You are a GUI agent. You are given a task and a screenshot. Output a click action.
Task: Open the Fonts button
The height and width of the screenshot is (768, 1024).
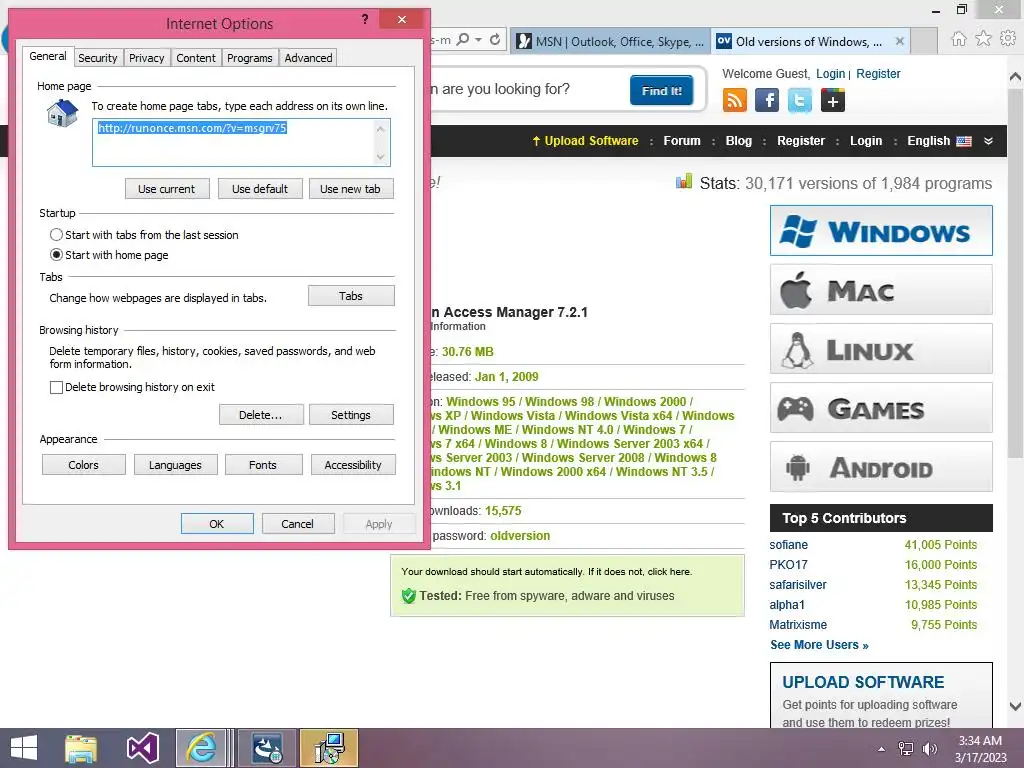[263, 465]
